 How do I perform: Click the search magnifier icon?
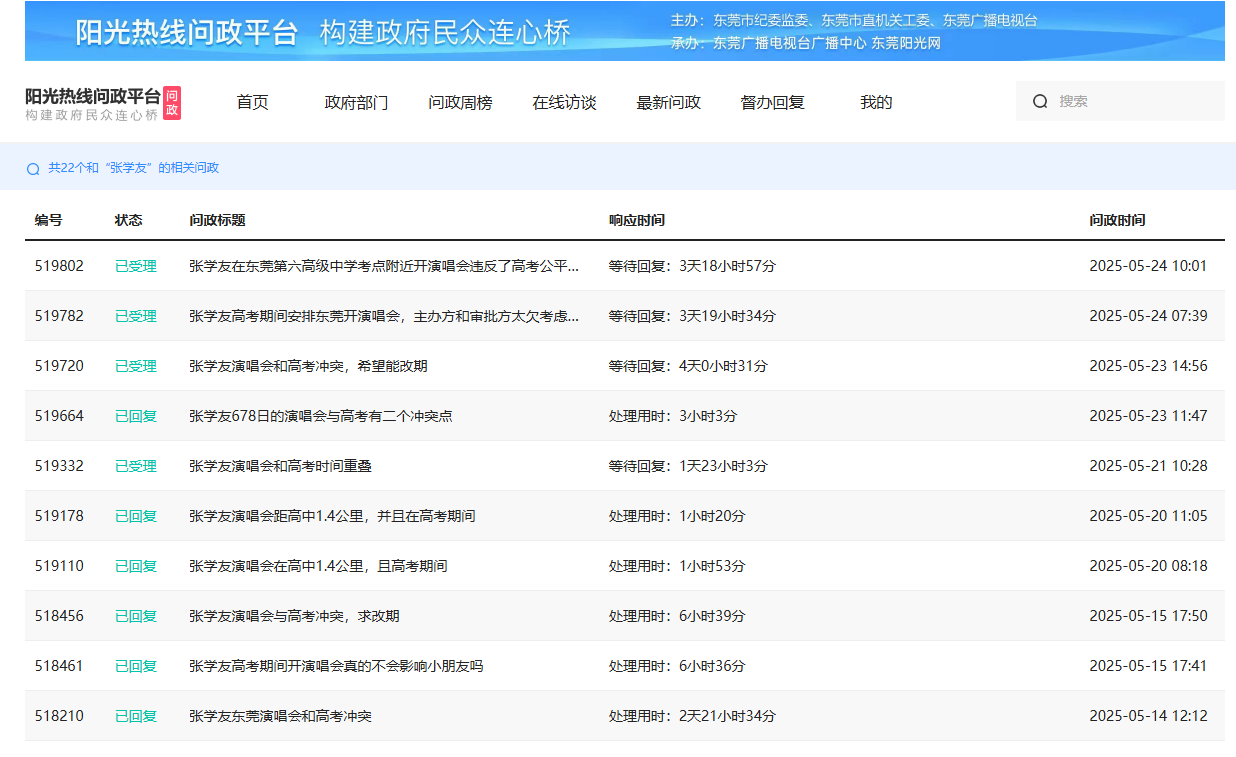coord(1040,101)
